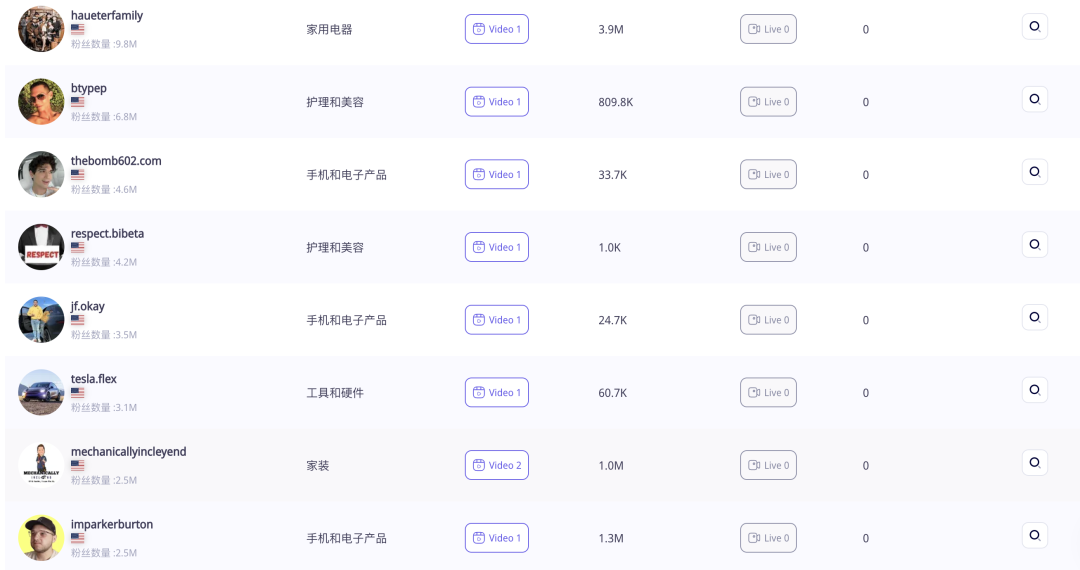This screenshot has height=570, width=1080.
Task: Open the detail search icon for thebomb602.com
Action: pyautogui.click(x=1034, y=172)
